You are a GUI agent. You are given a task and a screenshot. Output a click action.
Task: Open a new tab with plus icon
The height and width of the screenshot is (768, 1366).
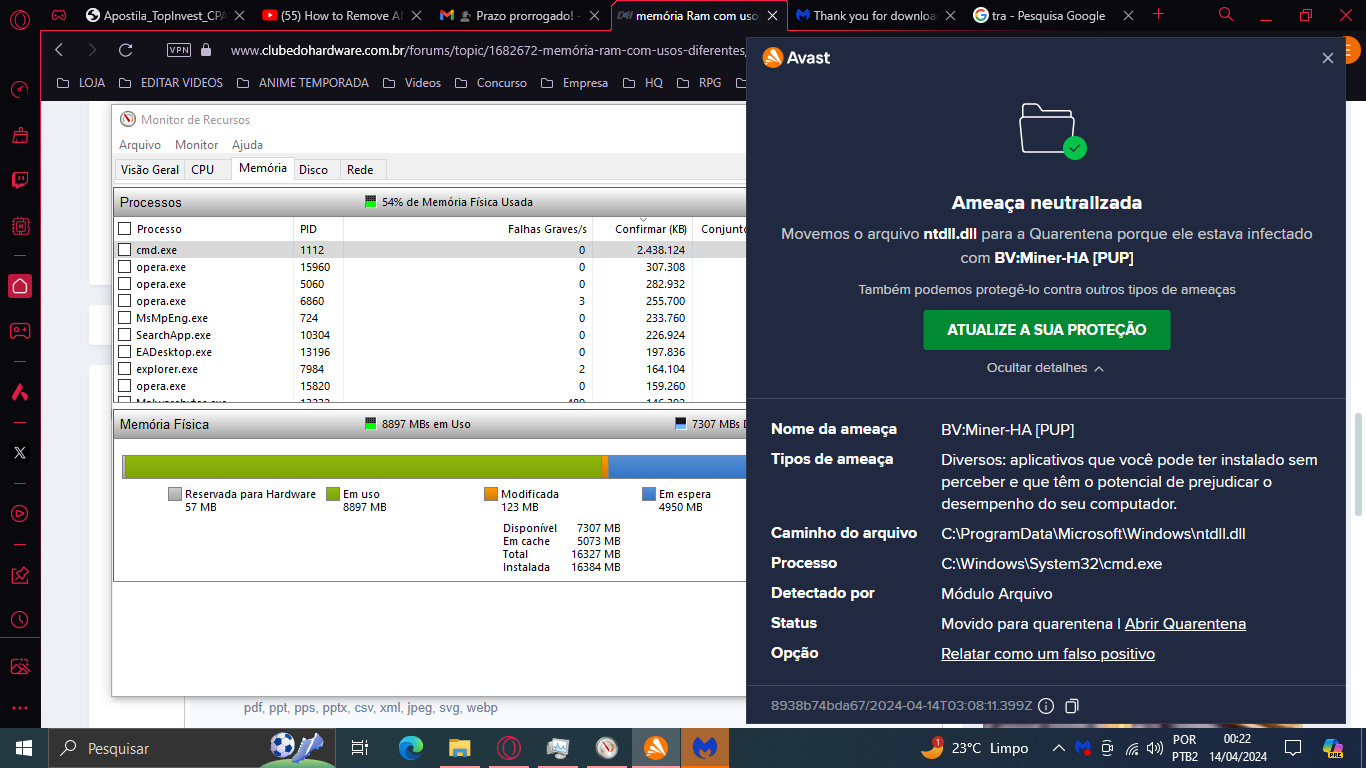point(1159,14)
